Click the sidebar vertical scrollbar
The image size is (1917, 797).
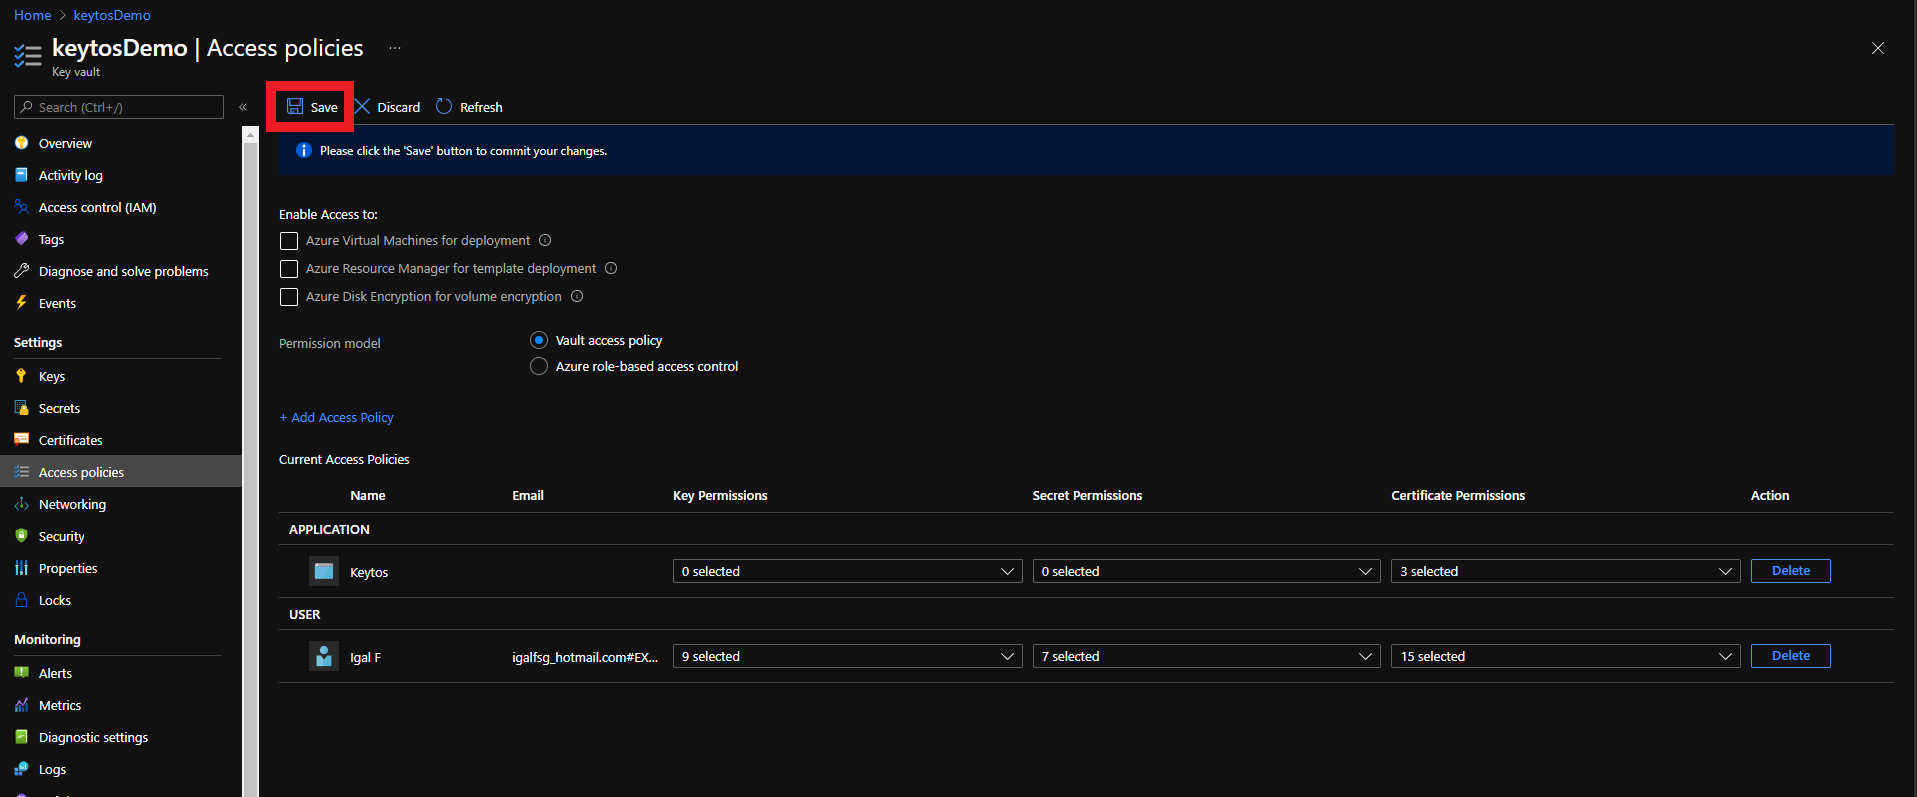(x=250, y=462)
